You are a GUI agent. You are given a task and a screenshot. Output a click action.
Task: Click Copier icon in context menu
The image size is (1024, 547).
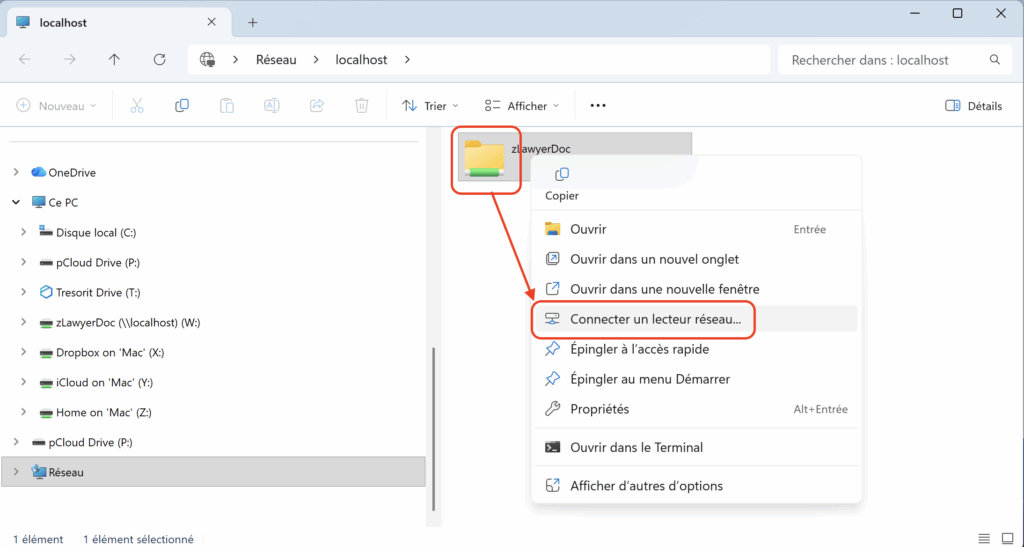pos(561,176)
